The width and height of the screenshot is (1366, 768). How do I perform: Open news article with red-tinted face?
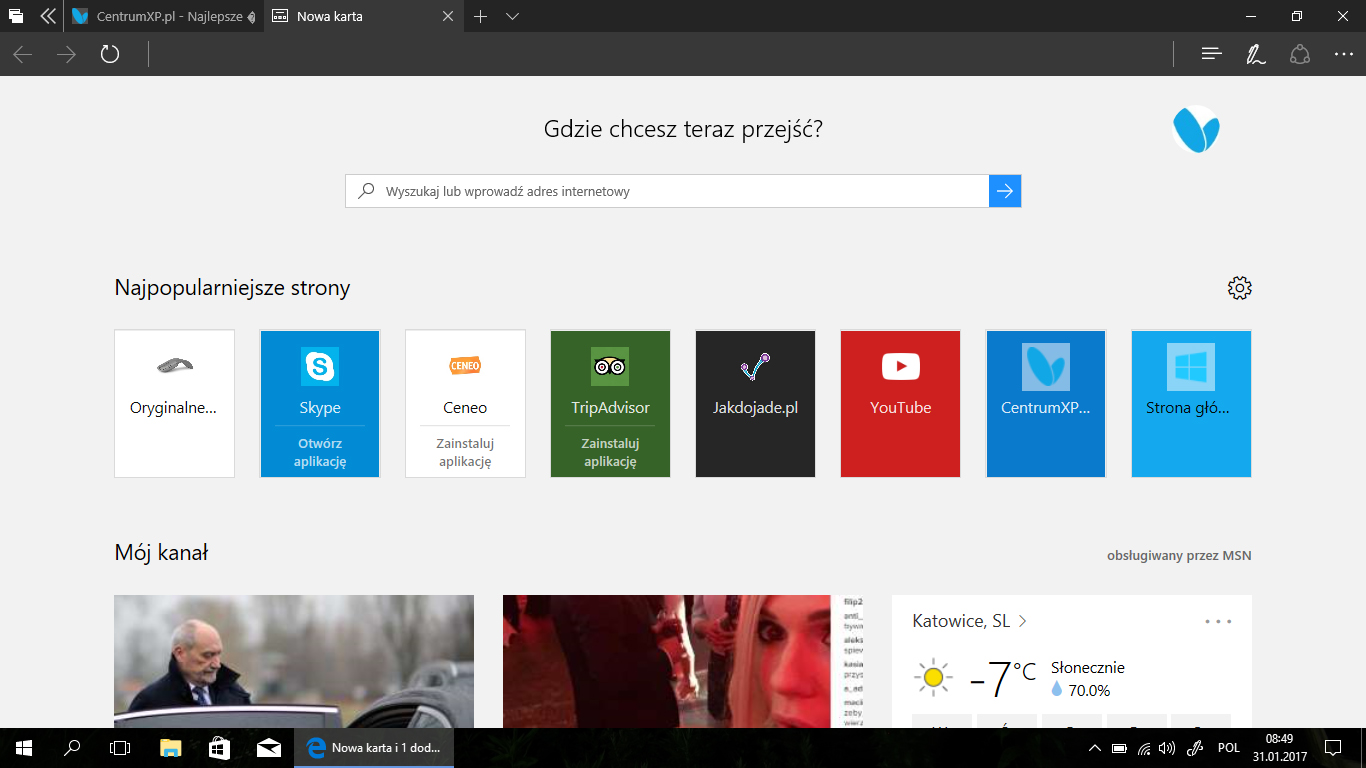[x=683, y=661]
